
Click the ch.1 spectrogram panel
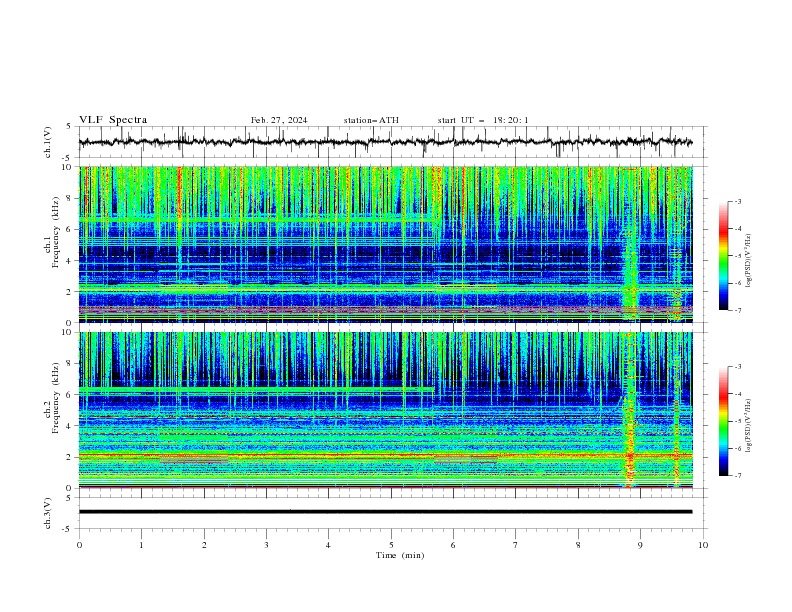click(385, 244)
